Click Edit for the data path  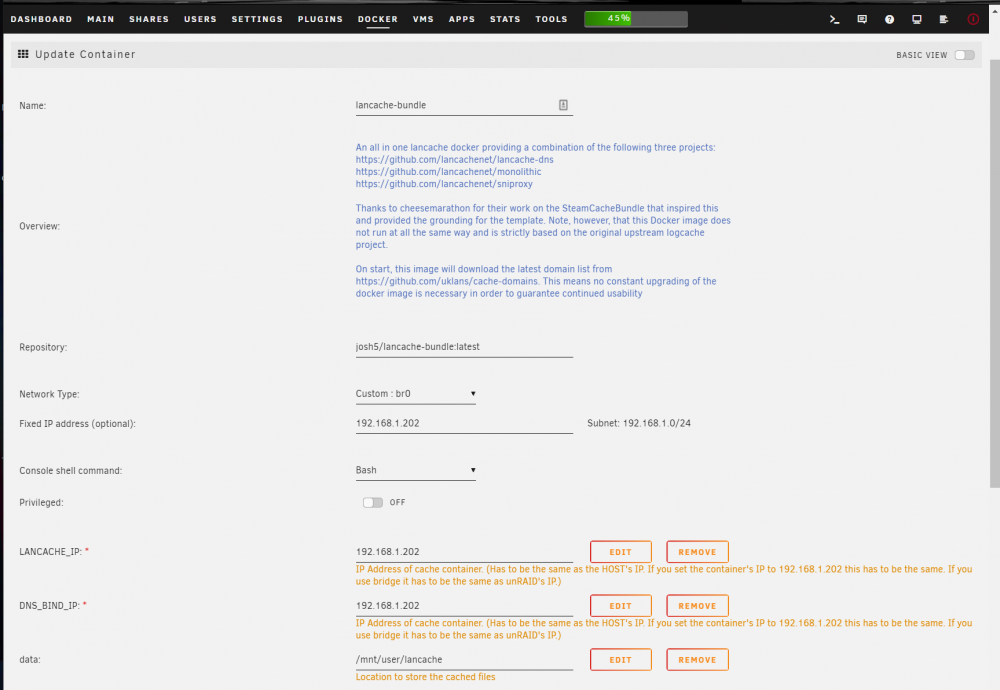coord(621,660)
